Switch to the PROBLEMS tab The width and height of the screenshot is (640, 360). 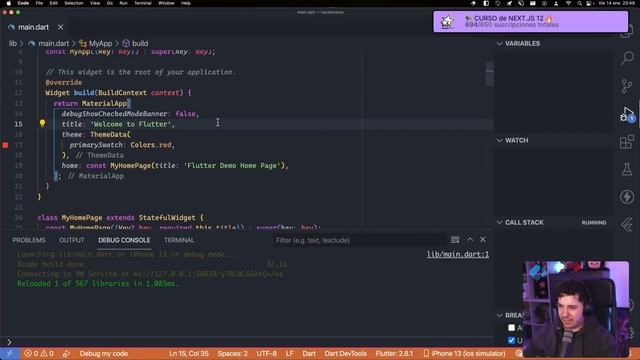click(x=29, y=240)
